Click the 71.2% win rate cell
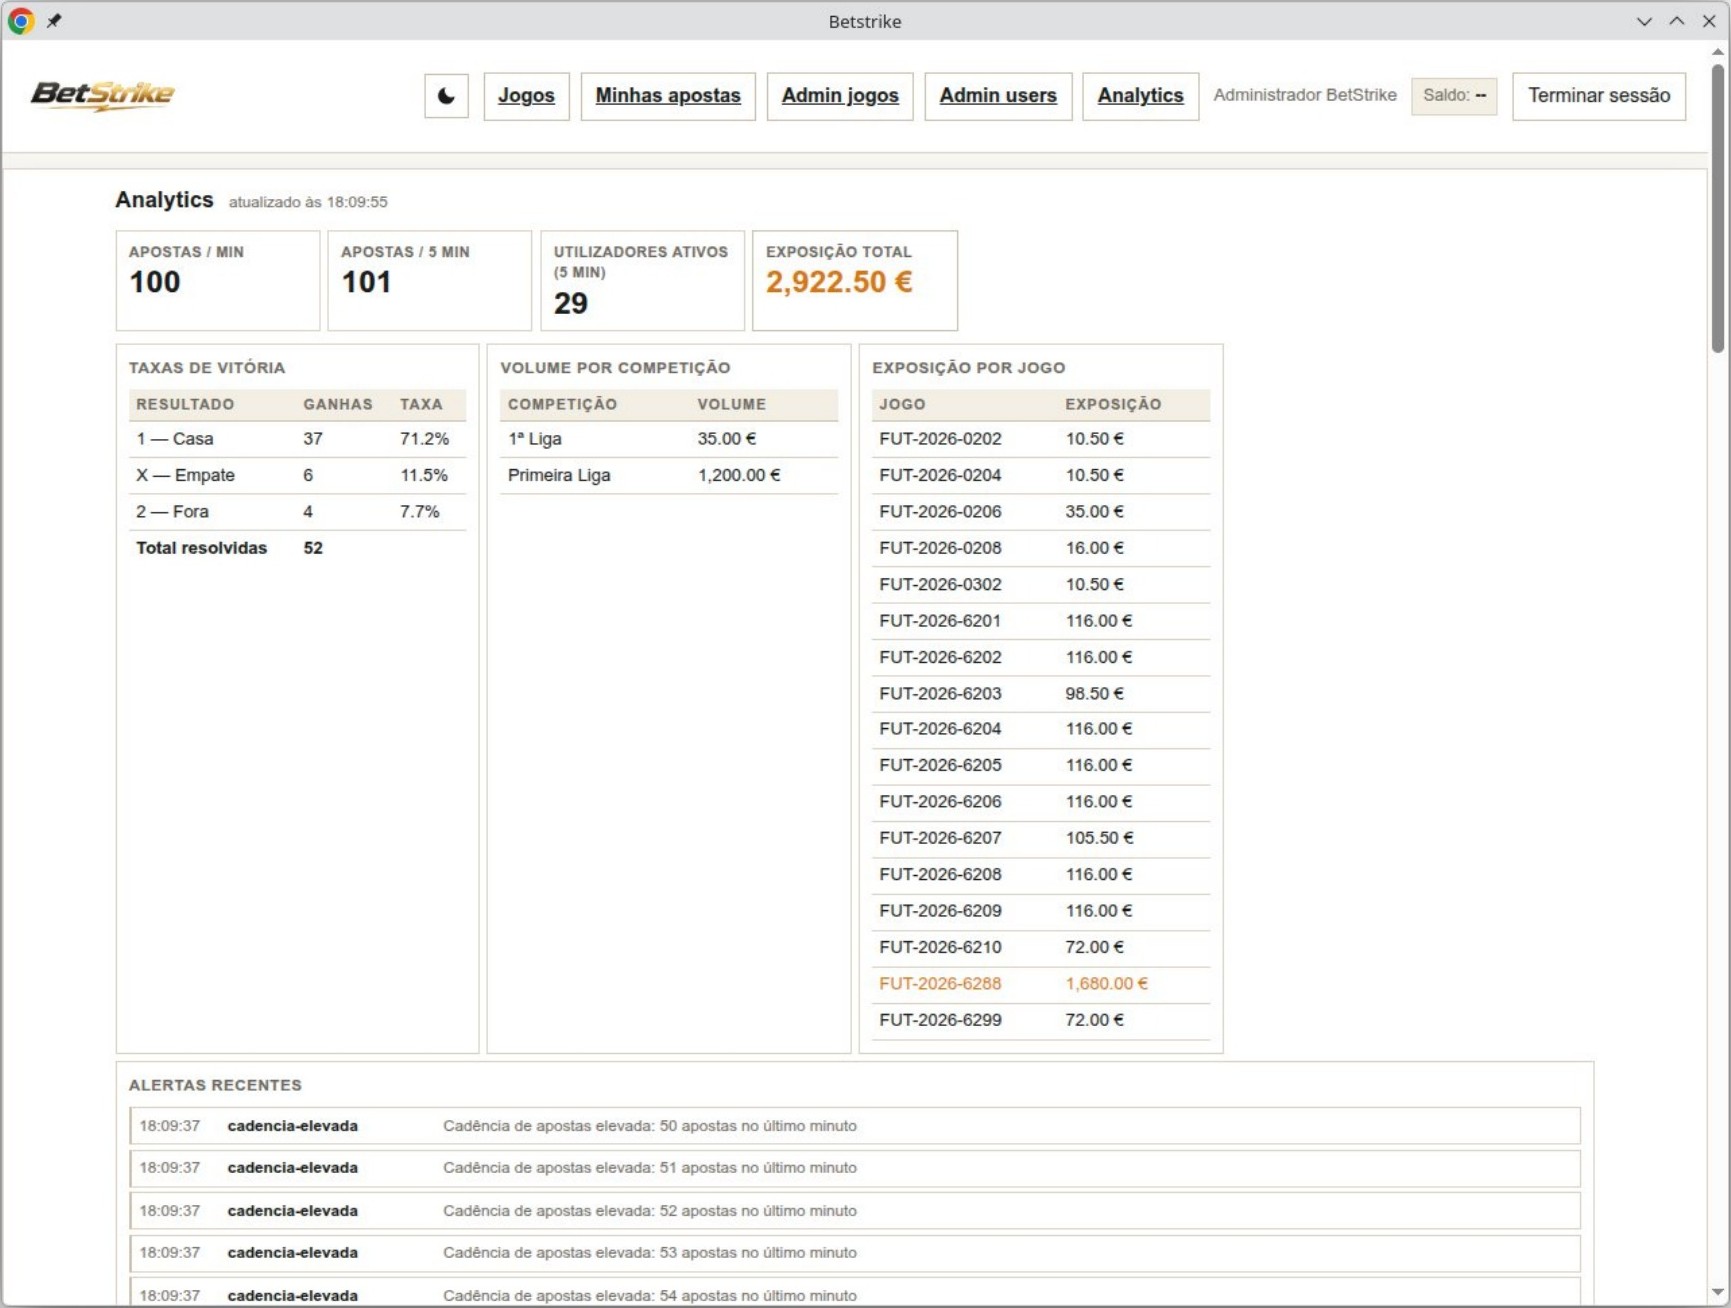The image size is (1731, 1308). click(424, 439)
